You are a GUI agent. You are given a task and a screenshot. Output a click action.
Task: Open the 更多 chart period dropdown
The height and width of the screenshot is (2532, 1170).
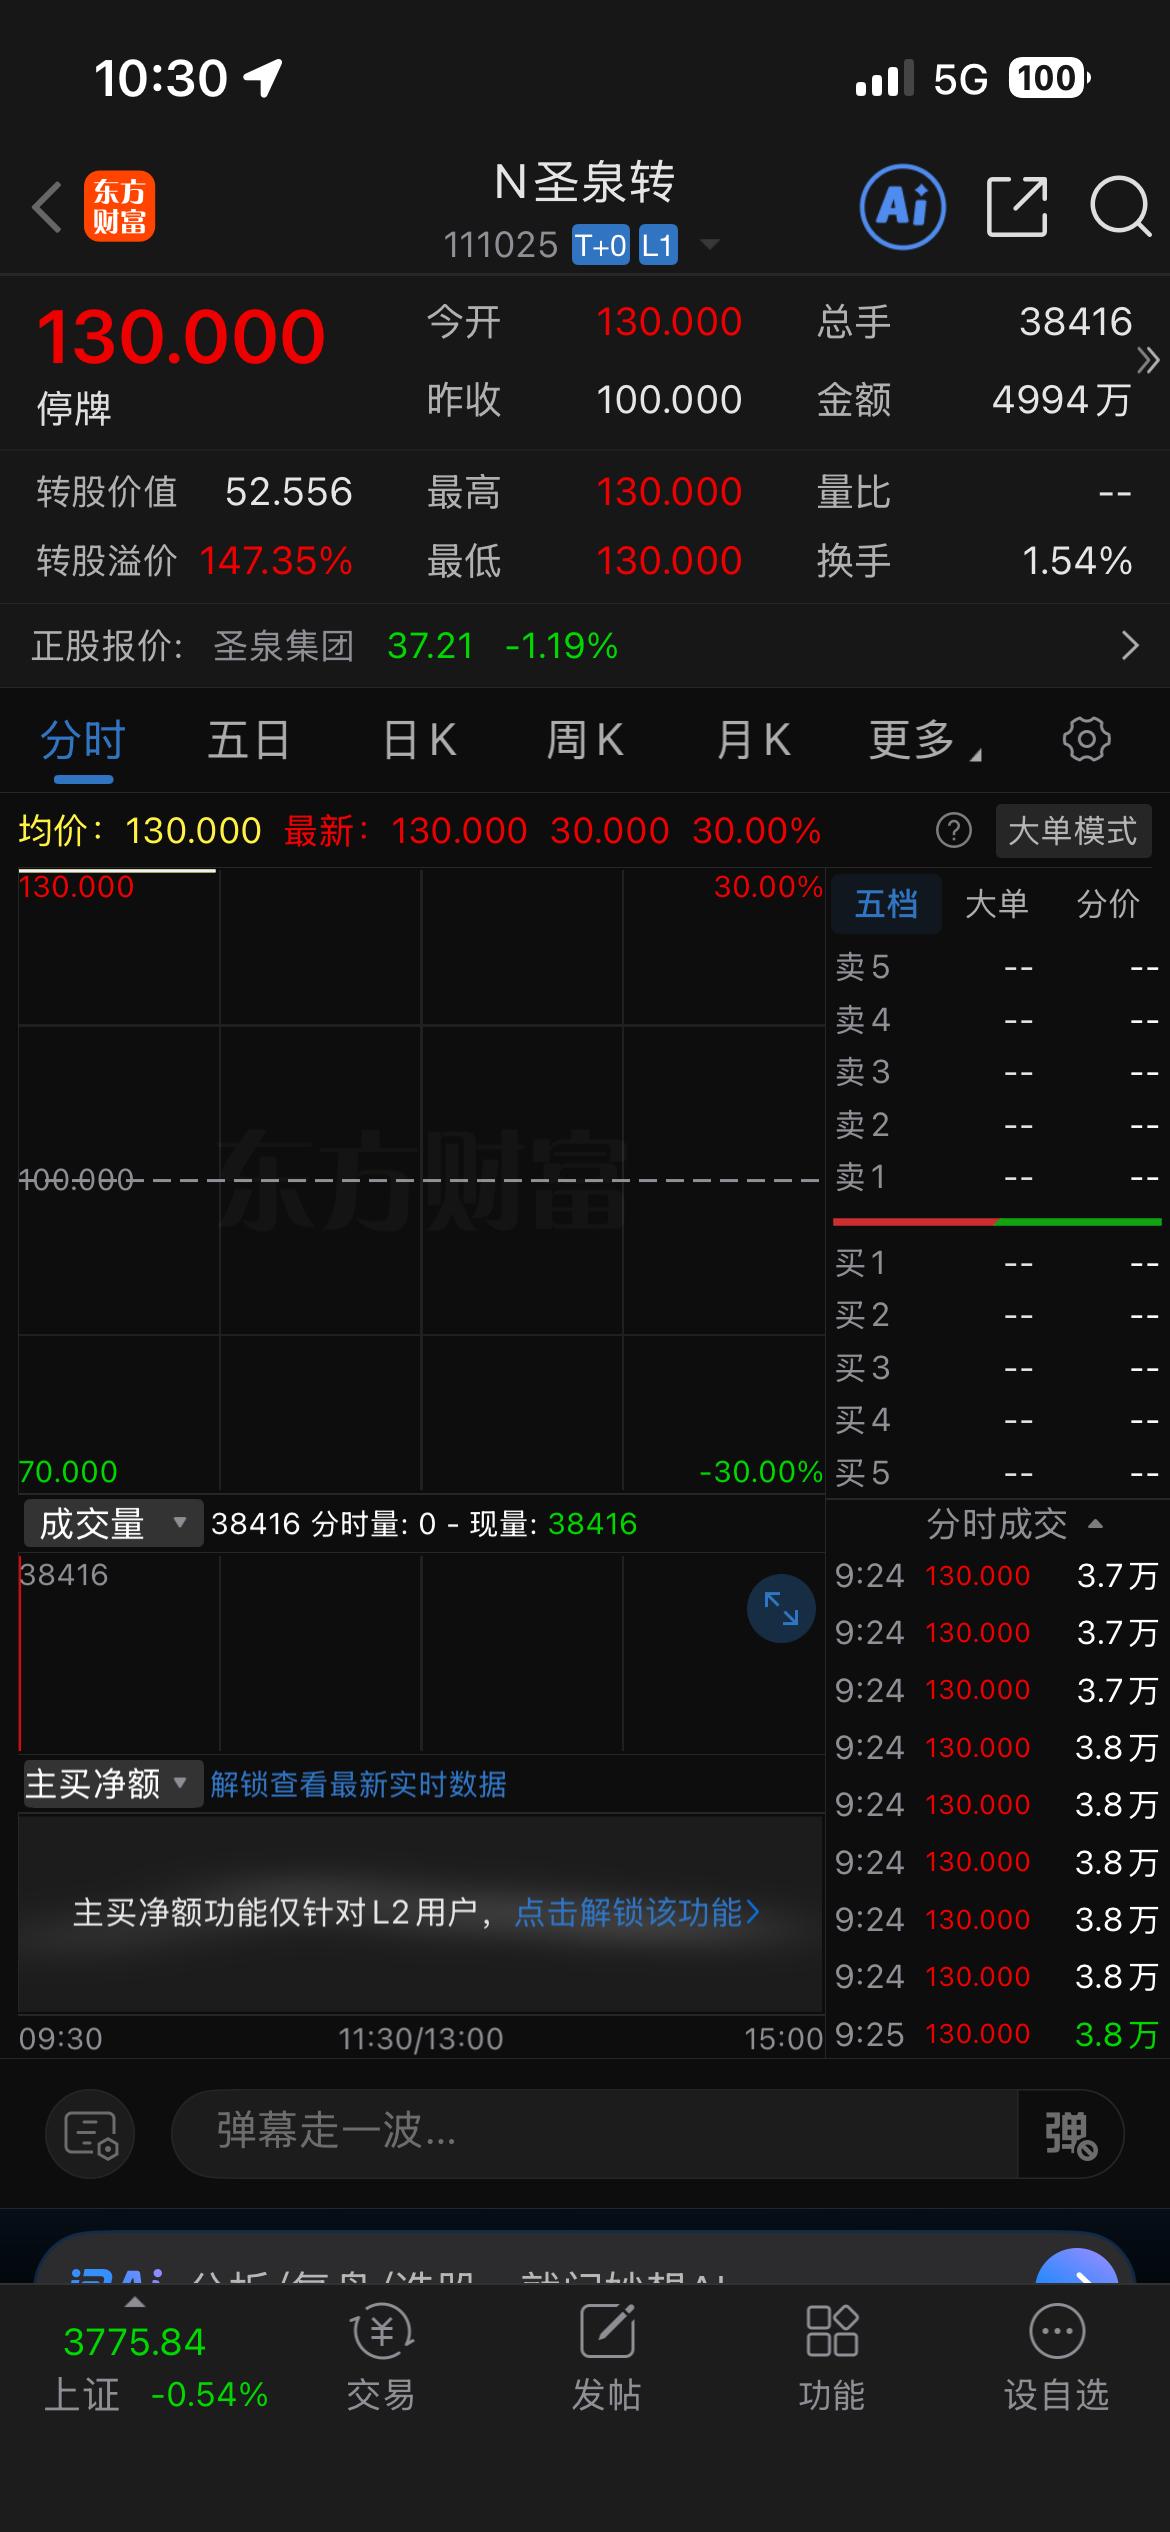point(925,741)
